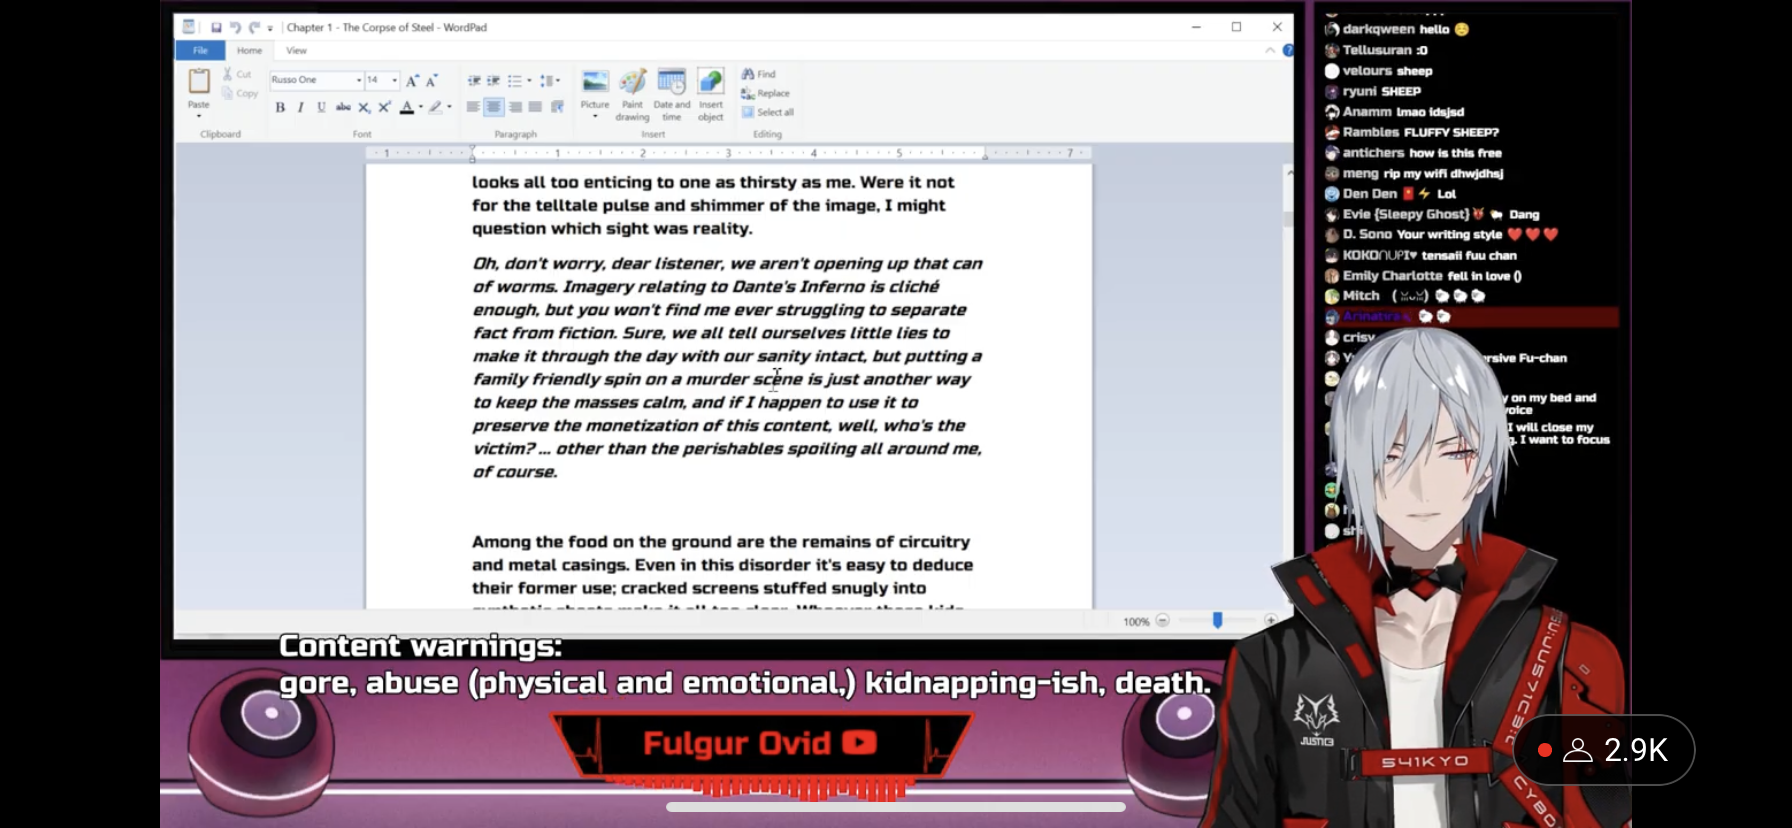Apply the text highlight color marker
1792x828 pixels.
[x=435, y=107]
